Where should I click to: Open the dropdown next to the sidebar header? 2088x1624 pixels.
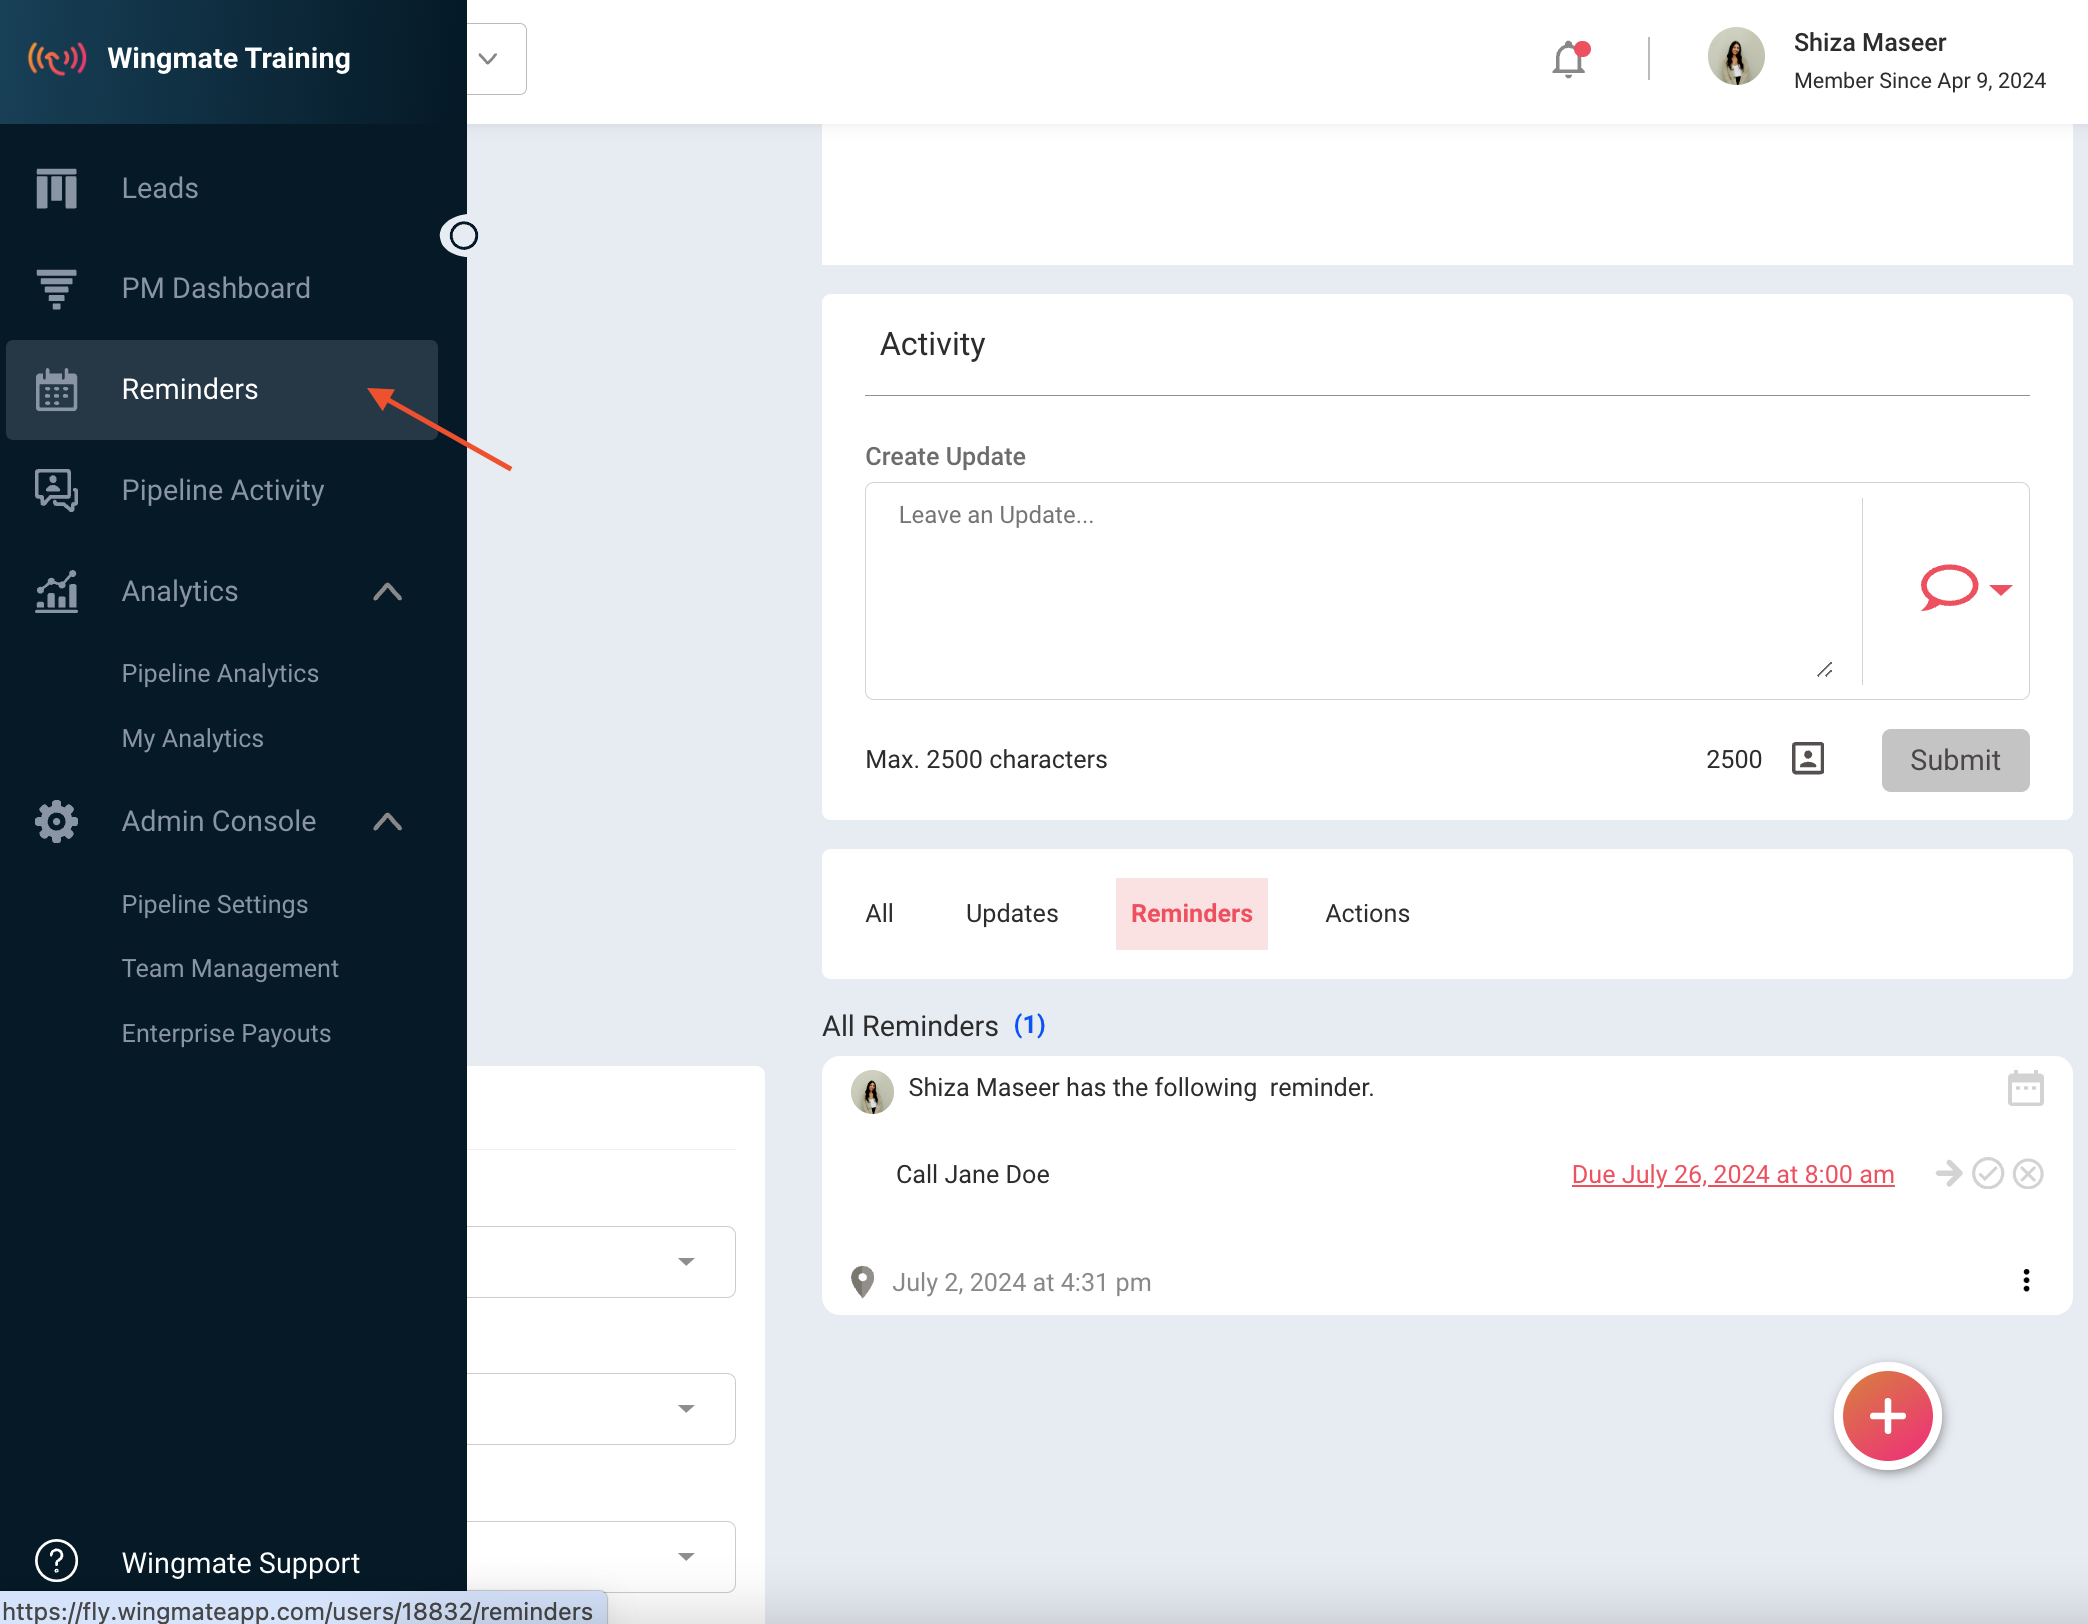tap(489, 59)
